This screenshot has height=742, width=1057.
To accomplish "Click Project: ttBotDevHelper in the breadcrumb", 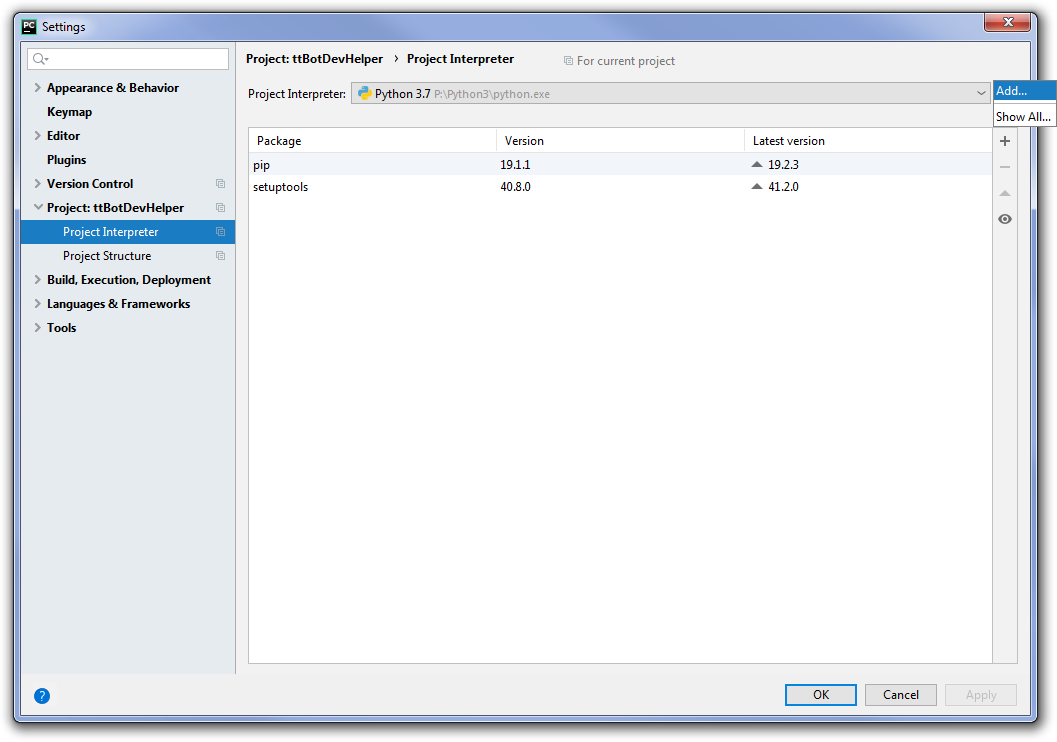I will click(x=314, y=59).
